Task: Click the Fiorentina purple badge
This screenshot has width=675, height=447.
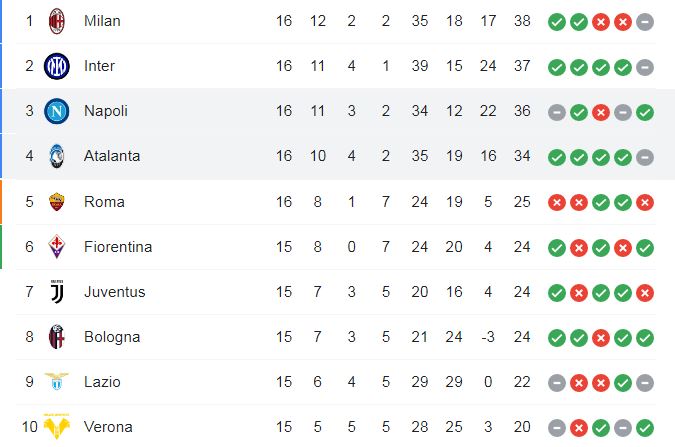Action: pos(56,246)
